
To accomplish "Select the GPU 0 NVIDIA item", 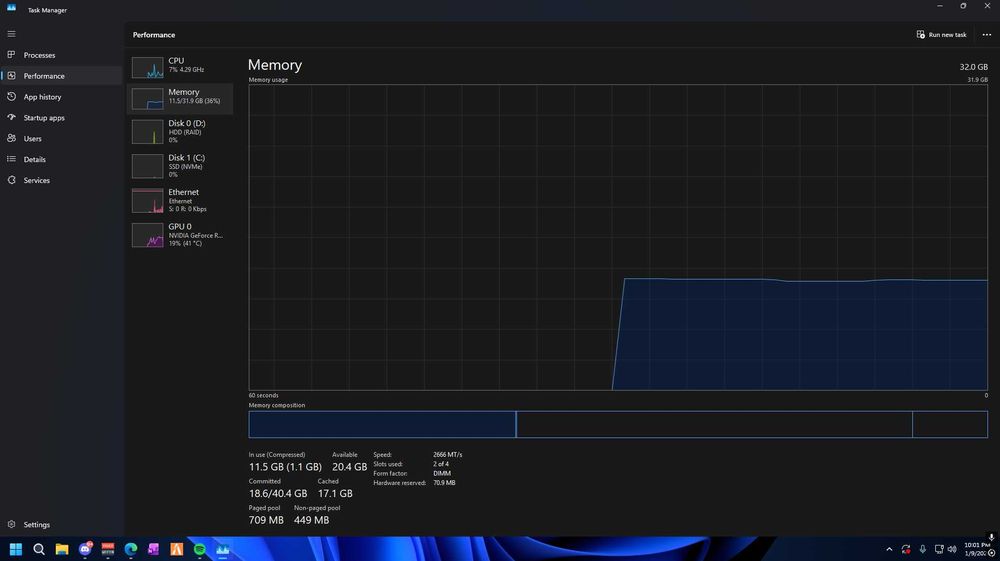I will click(x=180, y=235).
